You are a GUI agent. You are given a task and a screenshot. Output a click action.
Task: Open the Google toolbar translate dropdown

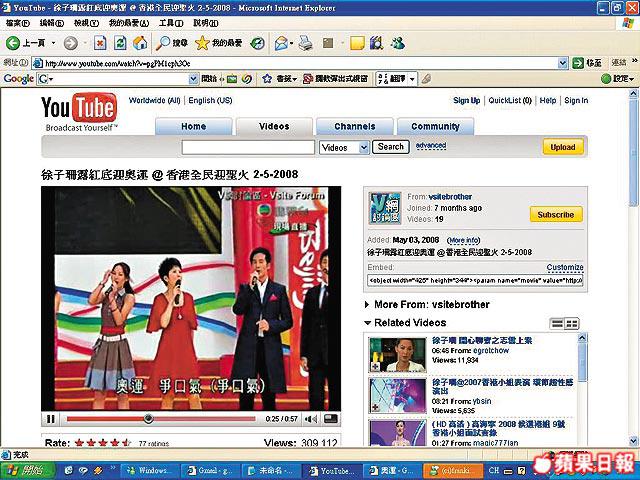pyautogui.click(x=413, y=79)
